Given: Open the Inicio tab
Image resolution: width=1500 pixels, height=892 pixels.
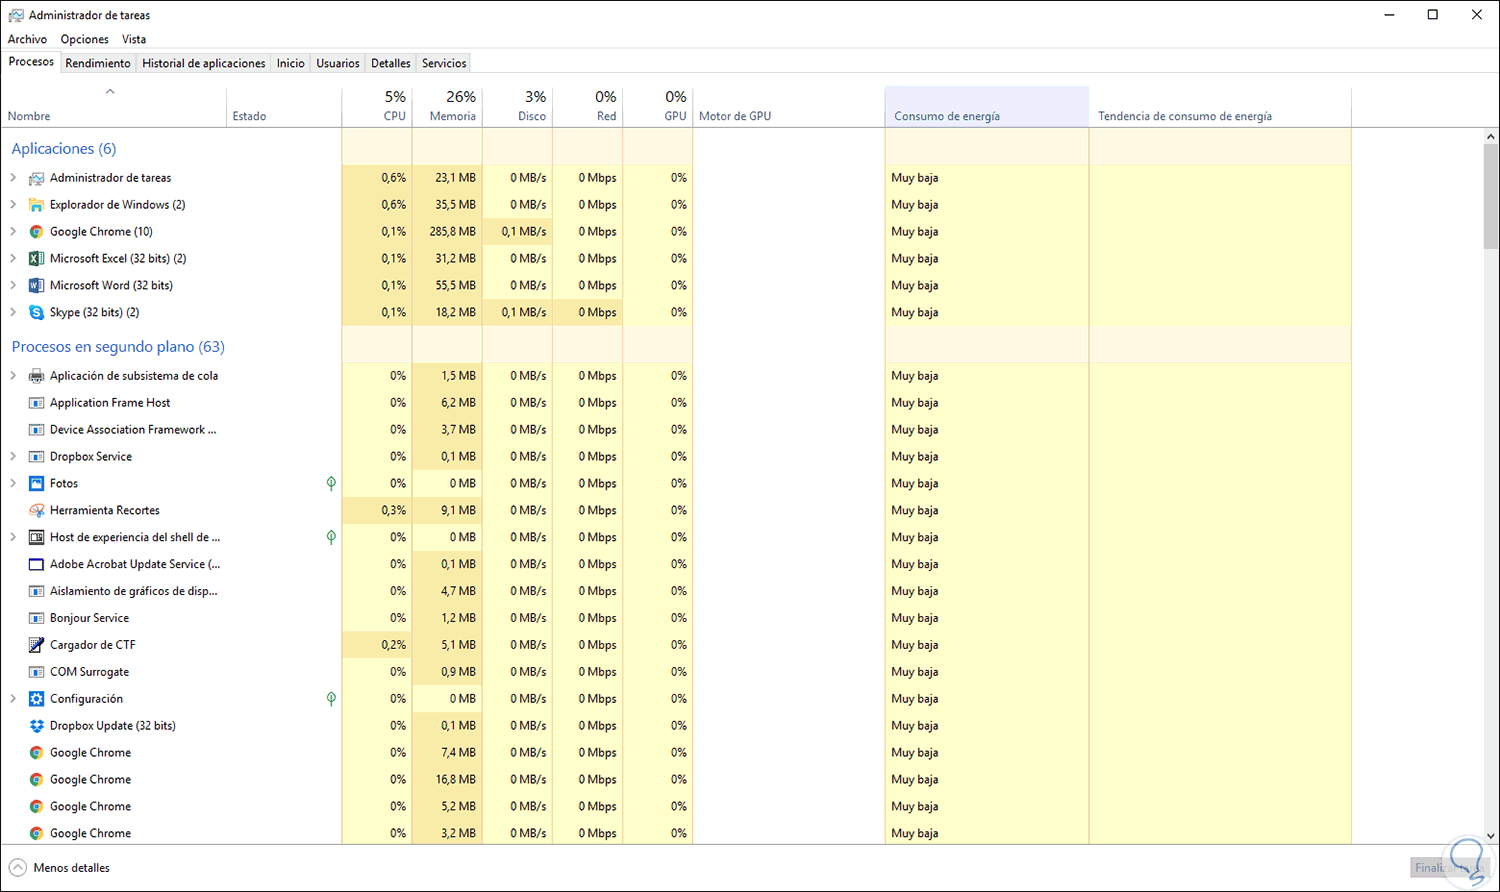Looking at the screenshot, I should tap(291, 63).
